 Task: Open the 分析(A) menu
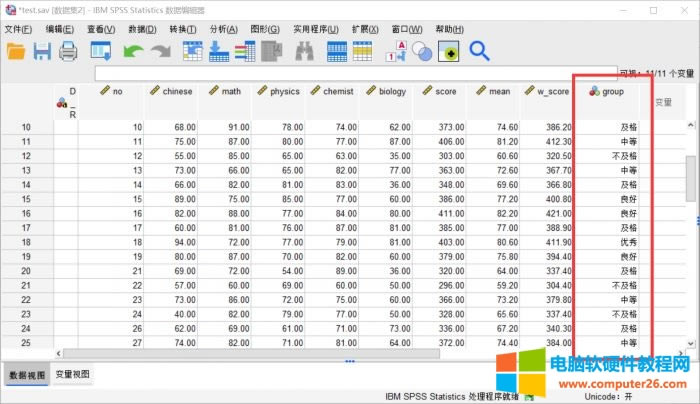coord(223,29)
